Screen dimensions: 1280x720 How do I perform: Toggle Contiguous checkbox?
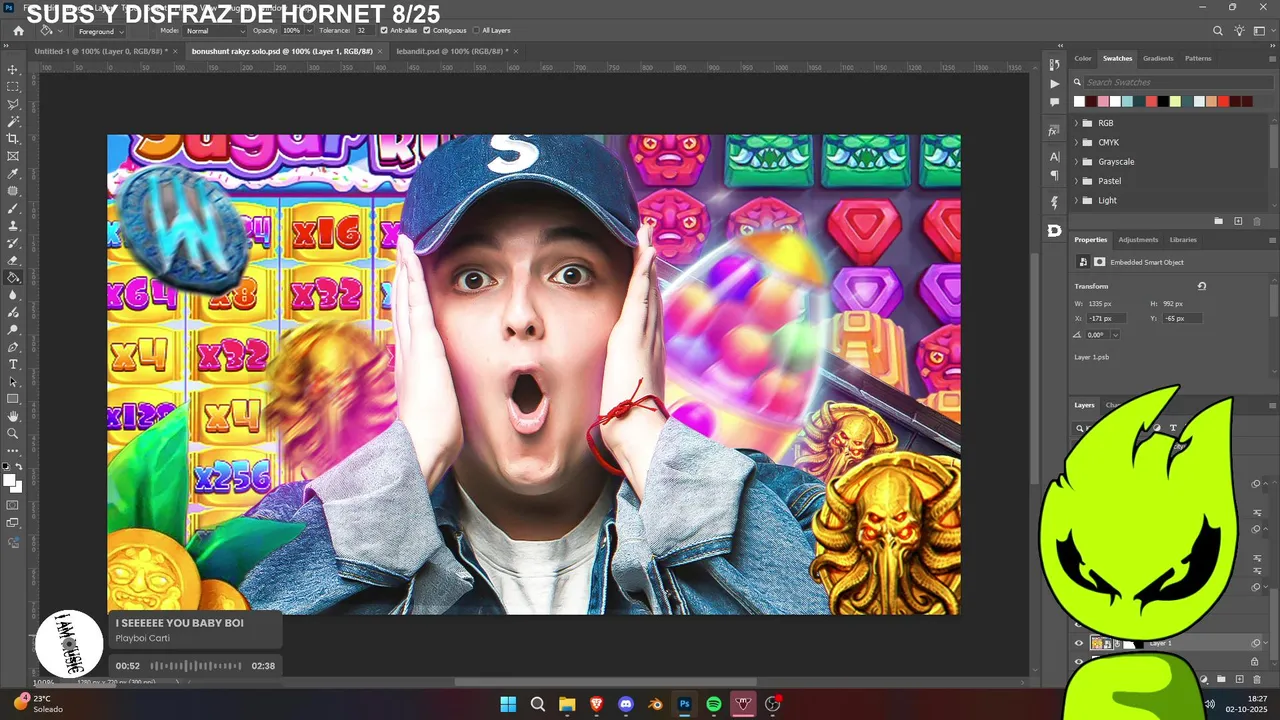point(427,31)
